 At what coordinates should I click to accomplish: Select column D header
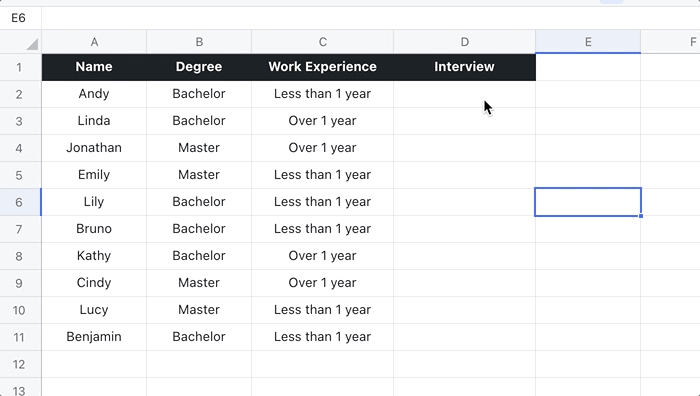tap(464, 42)
